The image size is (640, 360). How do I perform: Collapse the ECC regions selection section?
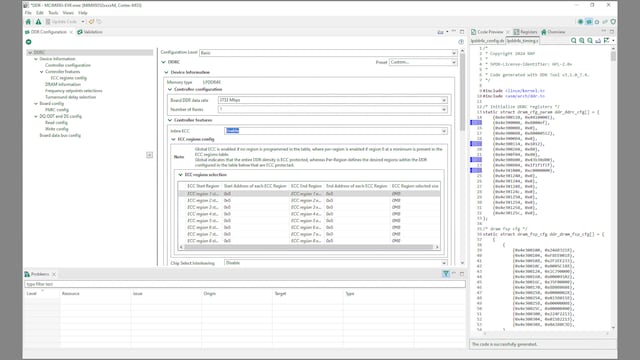(180, 175)
